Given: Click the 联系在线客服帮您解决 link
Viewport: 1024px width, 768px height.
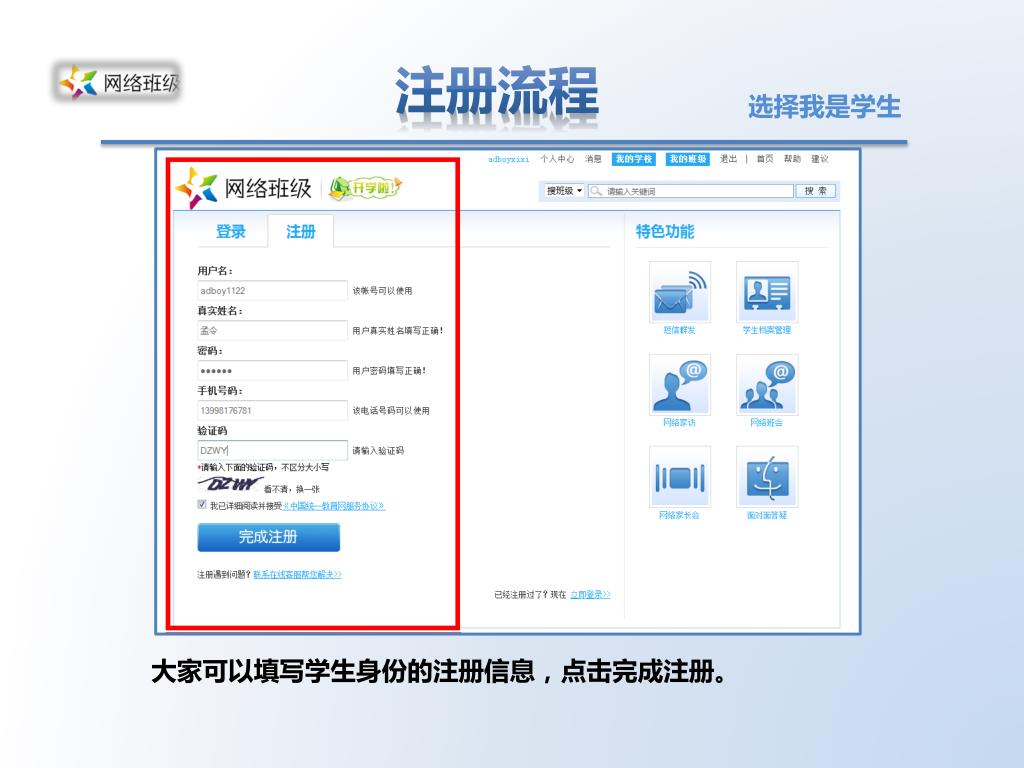Looking at the screenshot, I should tap(297, 575).
